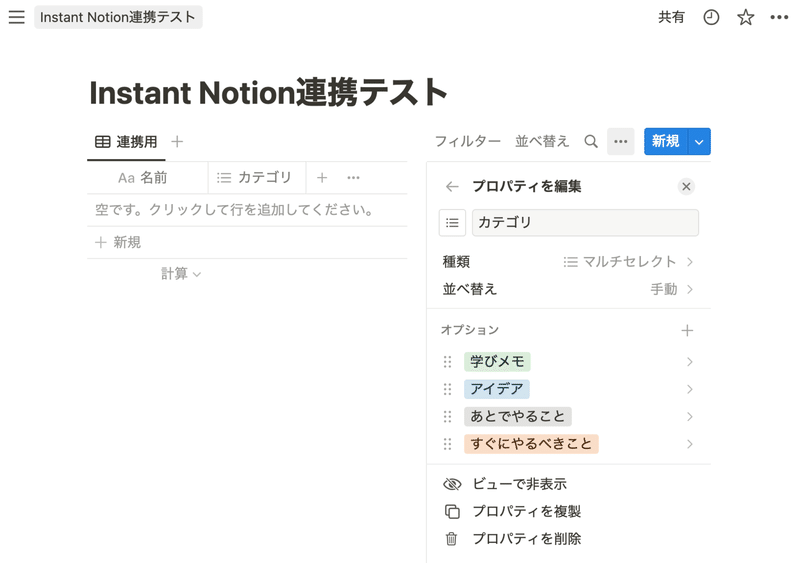Expand アイデア option chevron
Screen dimensions: 800x563
[689, 389]
